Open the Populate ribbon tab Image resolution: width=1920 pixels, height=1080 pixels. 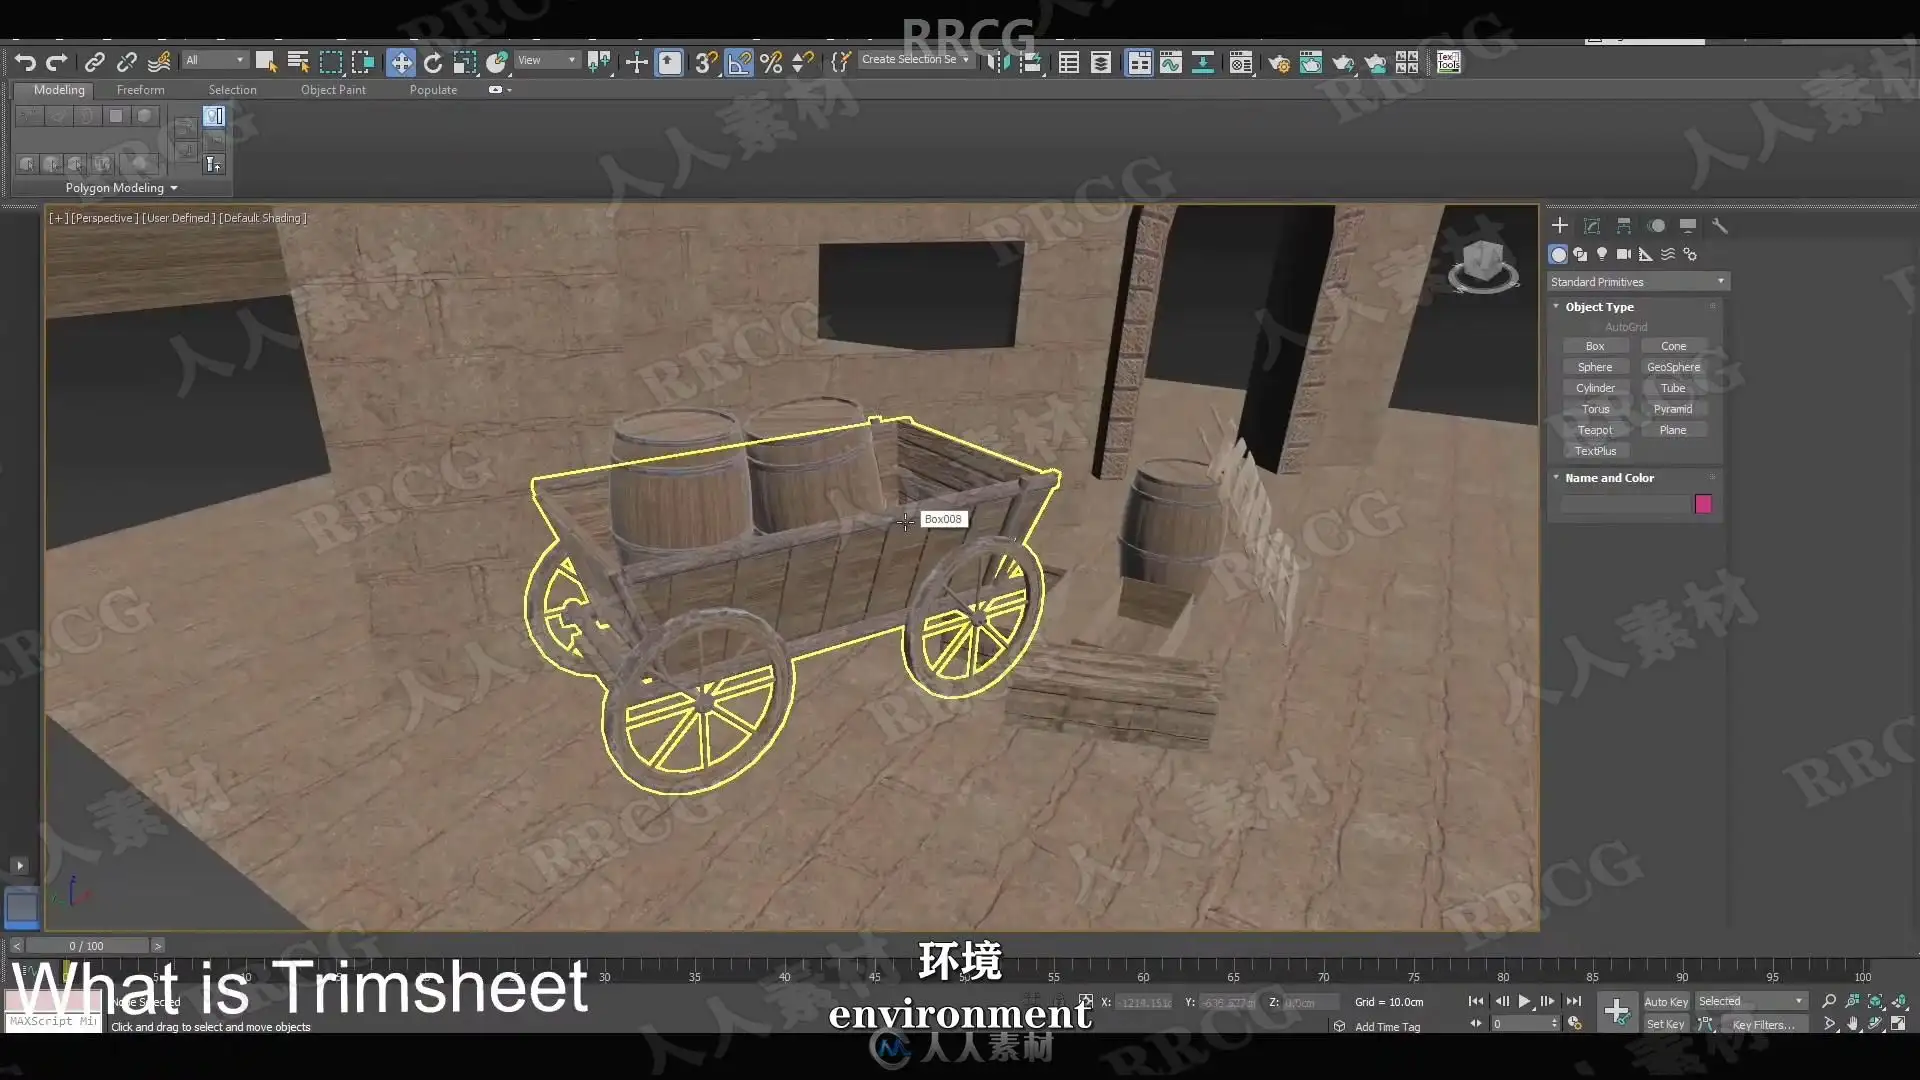433,90
